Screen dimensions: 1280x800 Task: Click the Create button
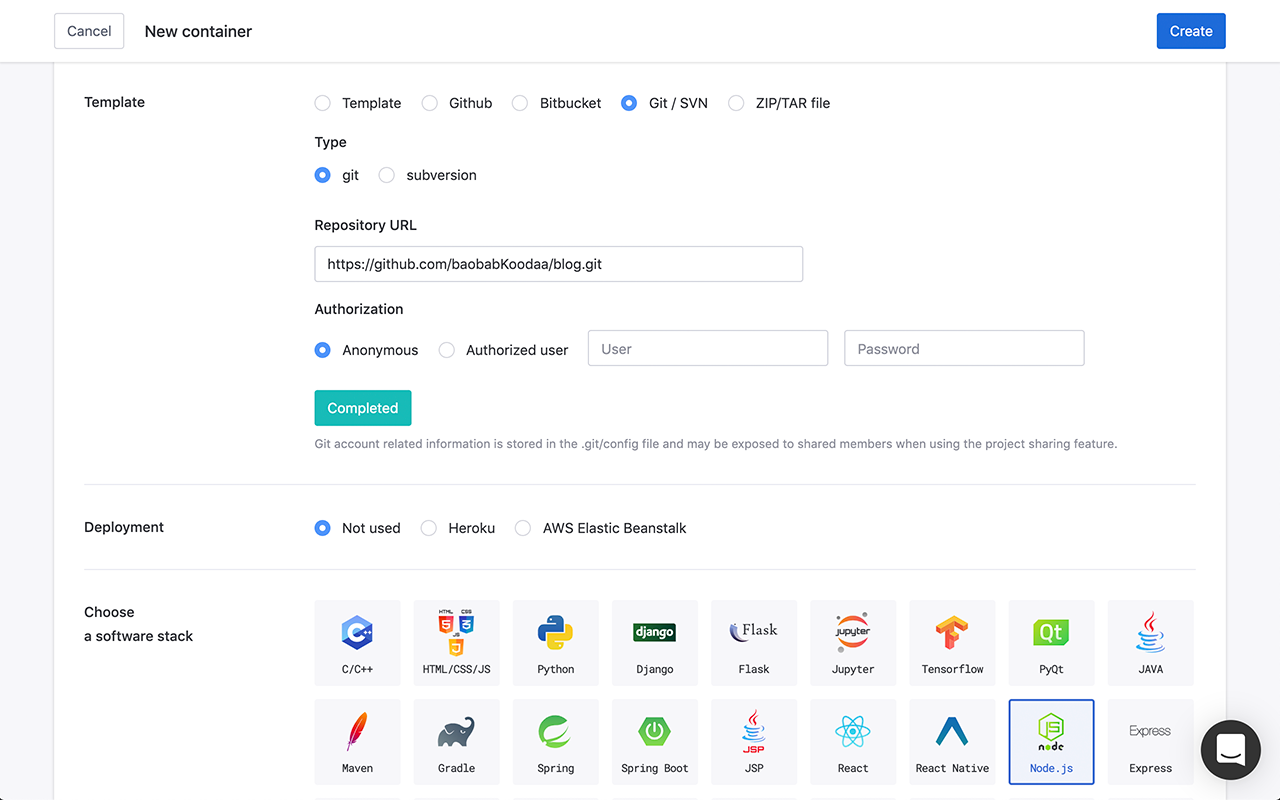tap(1190, 31)
